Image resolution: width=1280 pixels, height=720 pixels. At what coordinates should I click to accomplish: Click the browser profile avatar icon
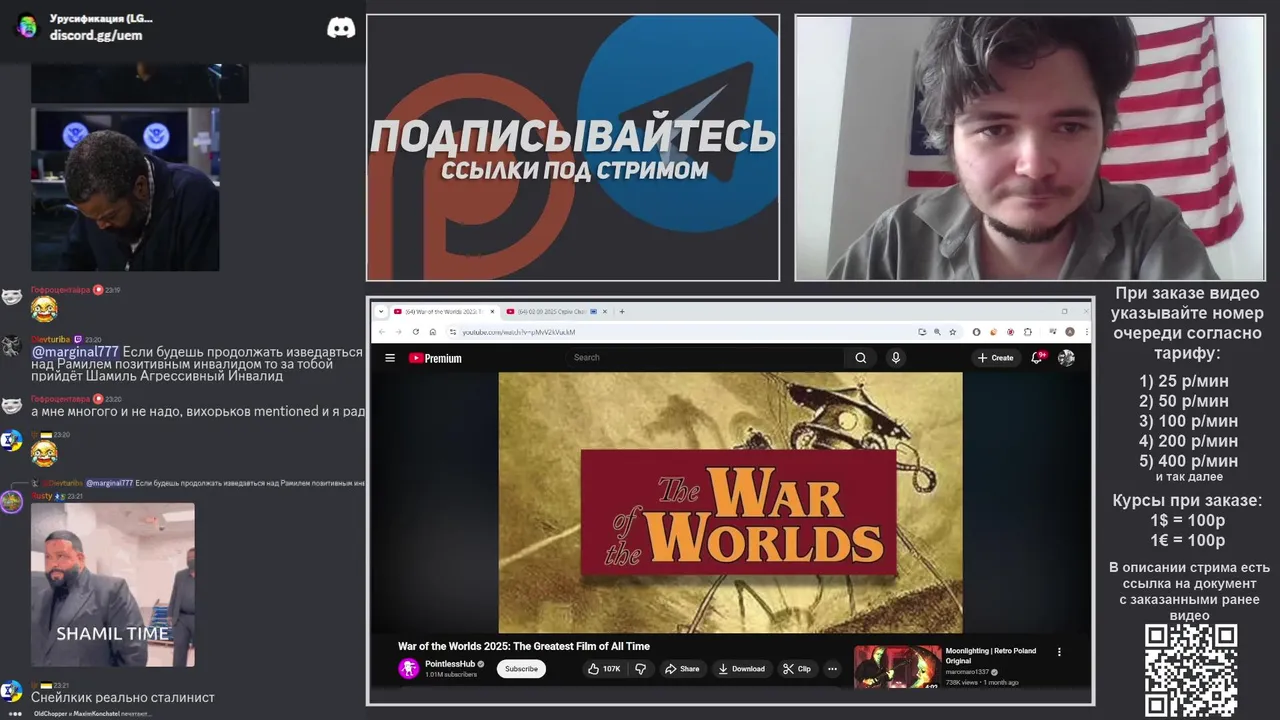[x=1069, y=332]
